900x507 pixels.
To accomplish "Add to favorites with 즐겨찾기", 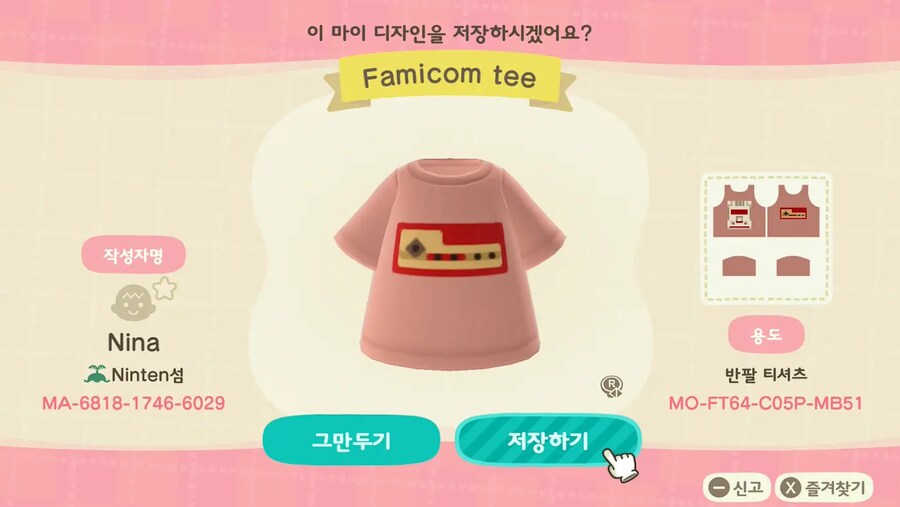I will (x=824, y=488).
